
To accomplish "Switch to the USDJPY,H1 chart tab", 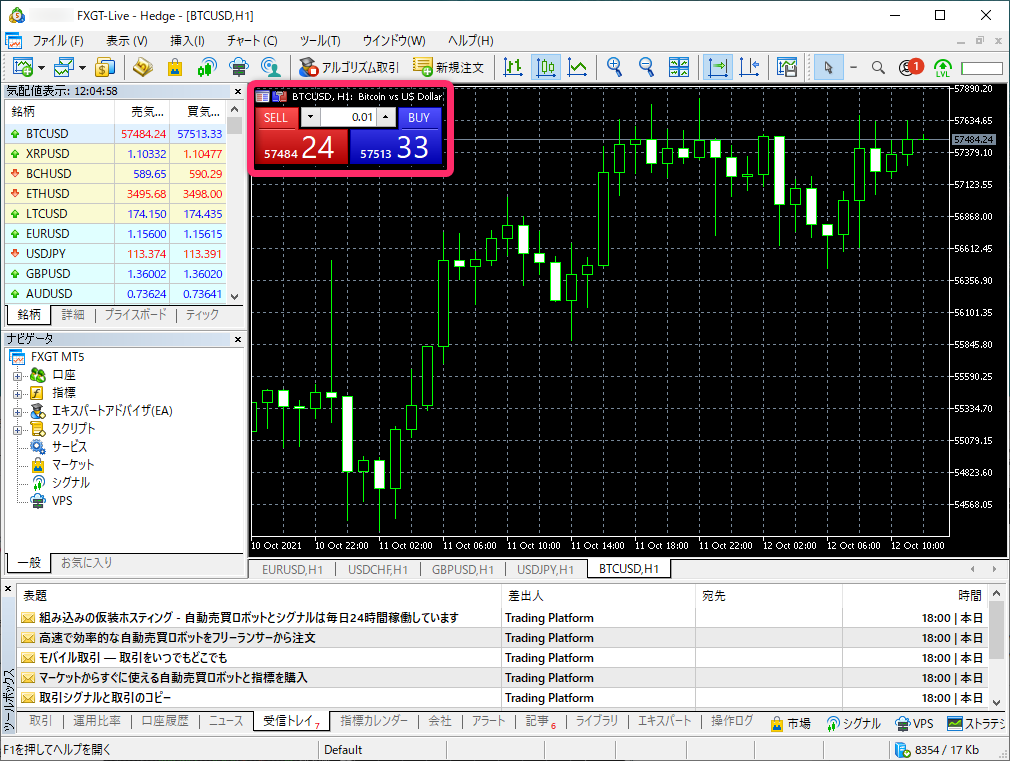I will tap(545, 570).
